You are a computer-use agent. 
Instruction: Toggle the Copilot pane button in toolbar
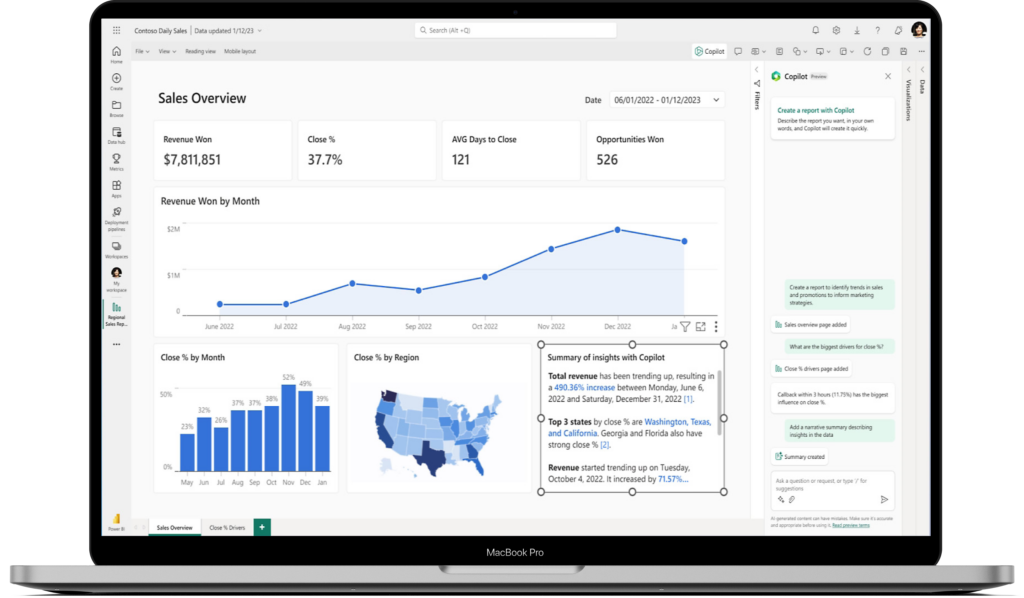click(x=710, y=51)
